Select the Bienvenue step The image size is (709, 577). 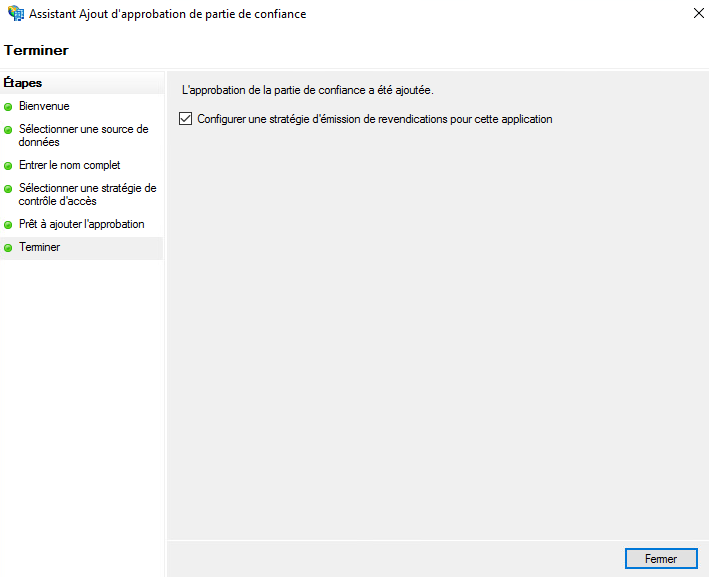point(44,106)
